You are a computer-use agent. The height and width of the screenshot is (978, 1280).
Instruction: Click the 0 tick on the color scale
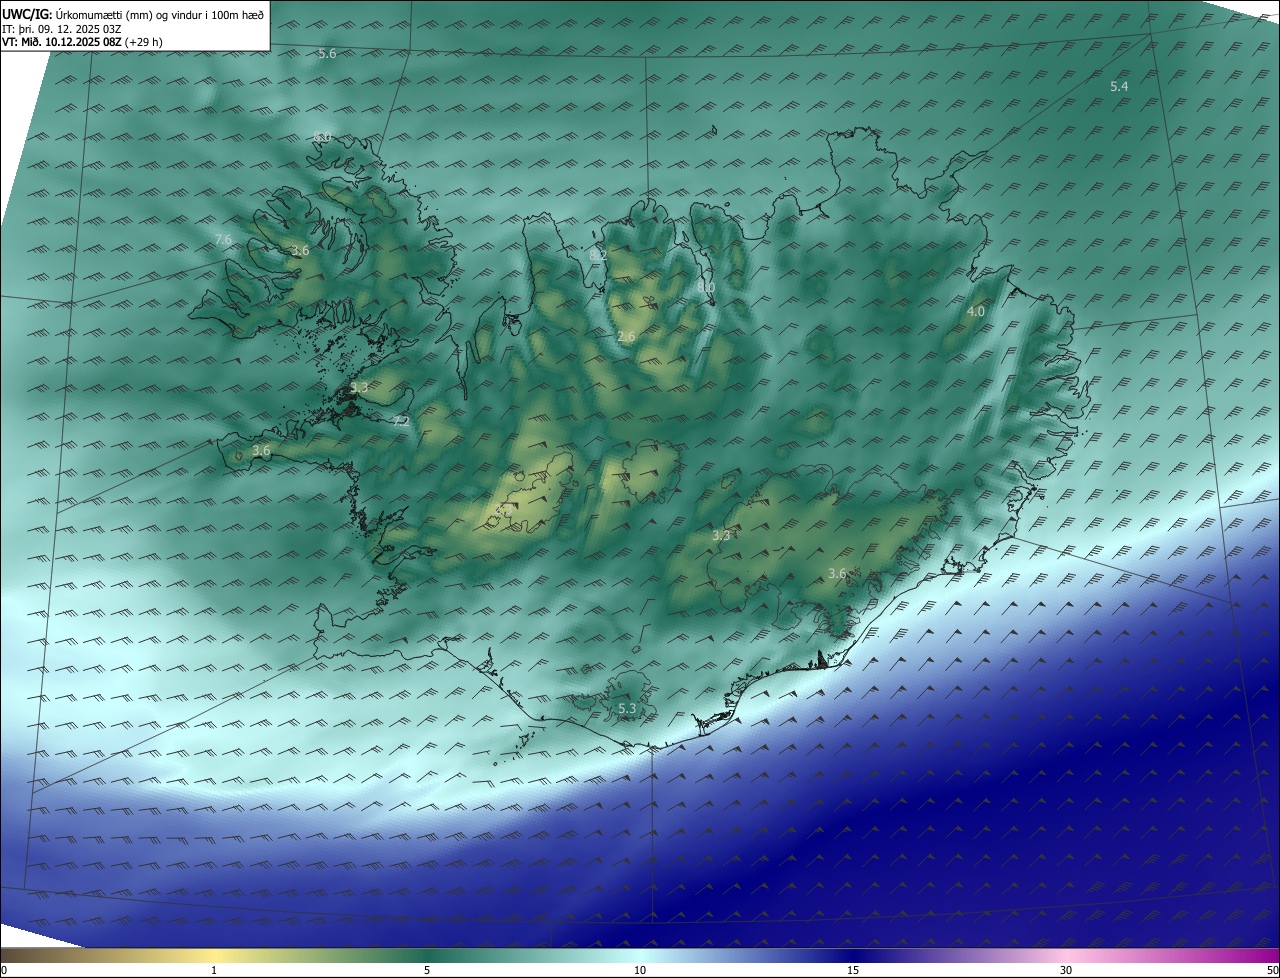[4, 970]
